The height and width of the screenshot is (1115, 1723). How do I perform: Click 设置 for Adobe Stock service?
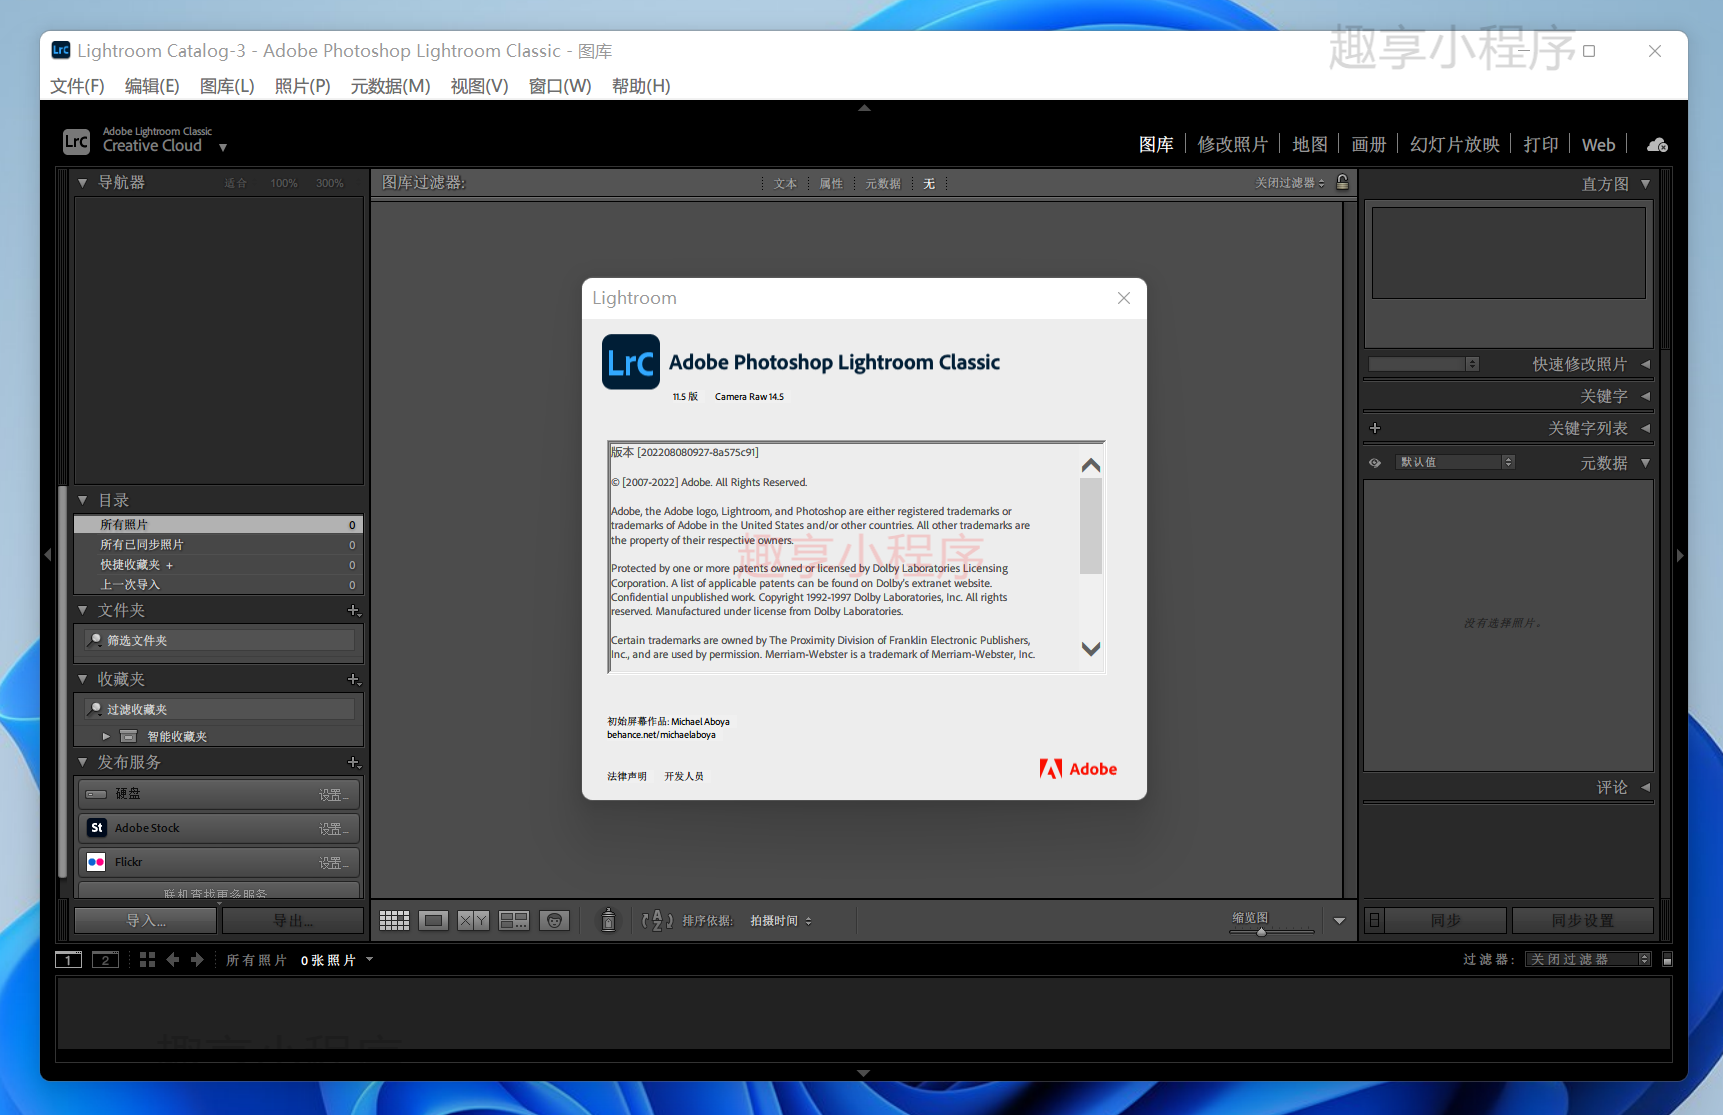coord(333,829)
